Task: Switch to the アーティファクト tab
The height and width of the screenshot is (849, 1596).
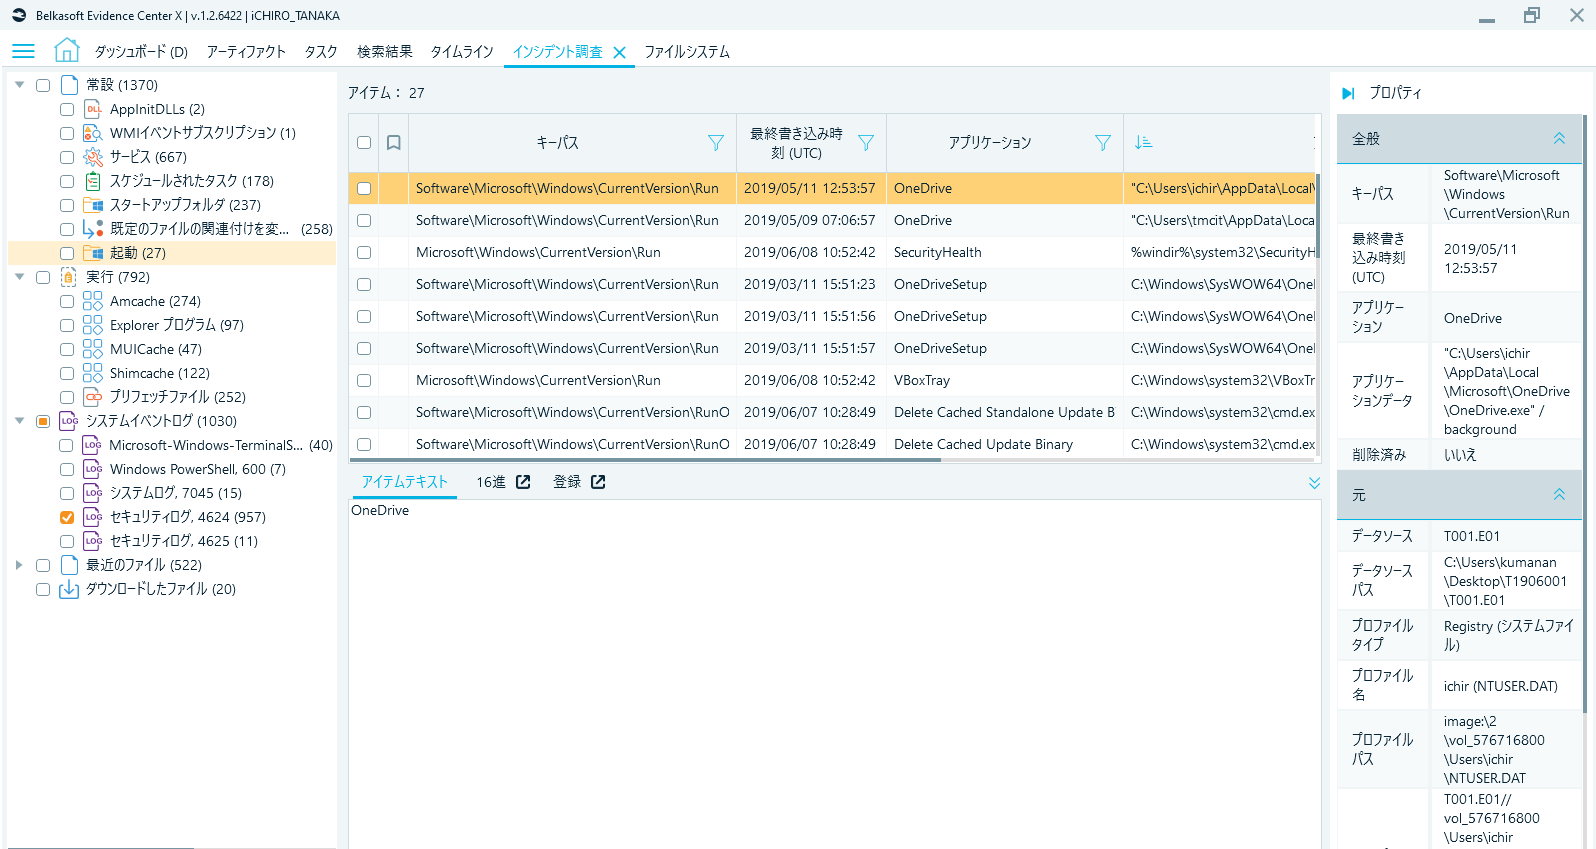Action: (246, 52)
